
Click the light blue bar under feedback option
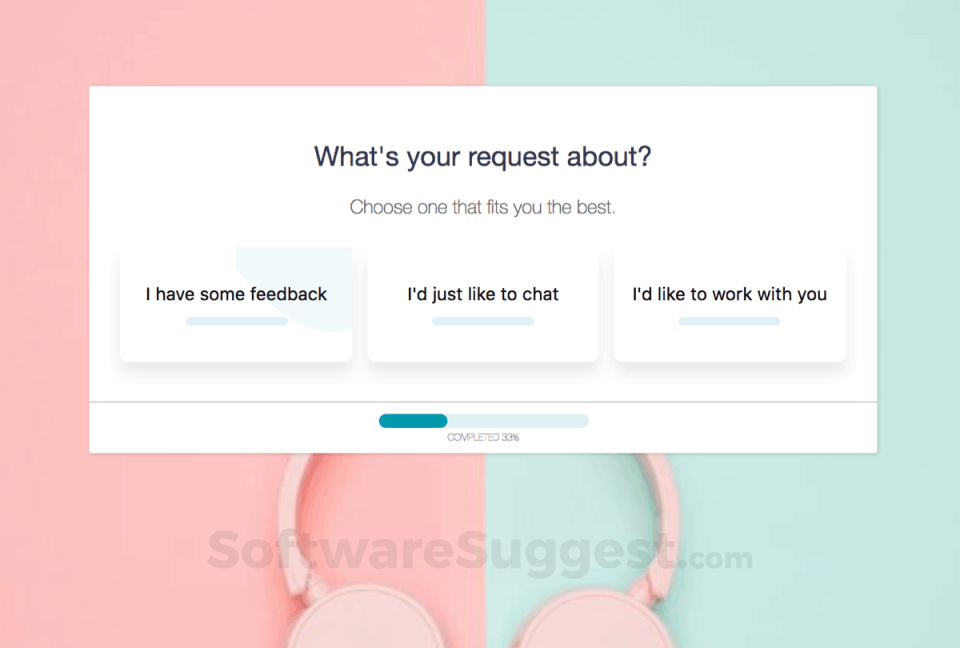pos(236,321)
